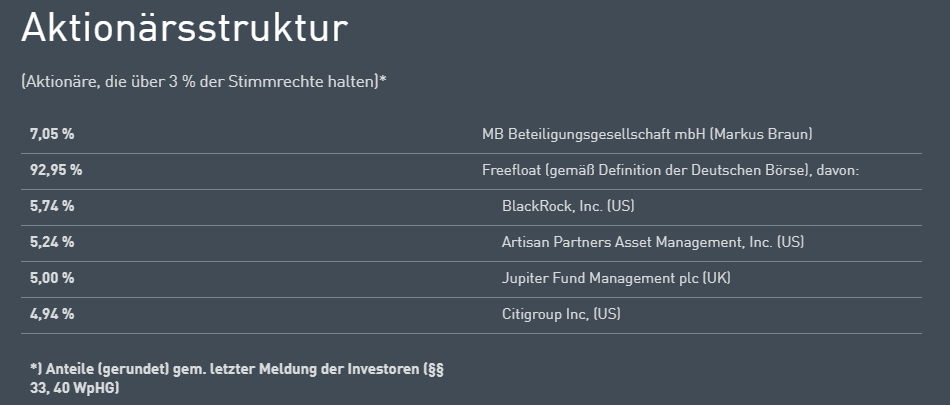Click the Citigroup Inc shareholder entry
Screen dimensions: 950x405
(561, 314)
